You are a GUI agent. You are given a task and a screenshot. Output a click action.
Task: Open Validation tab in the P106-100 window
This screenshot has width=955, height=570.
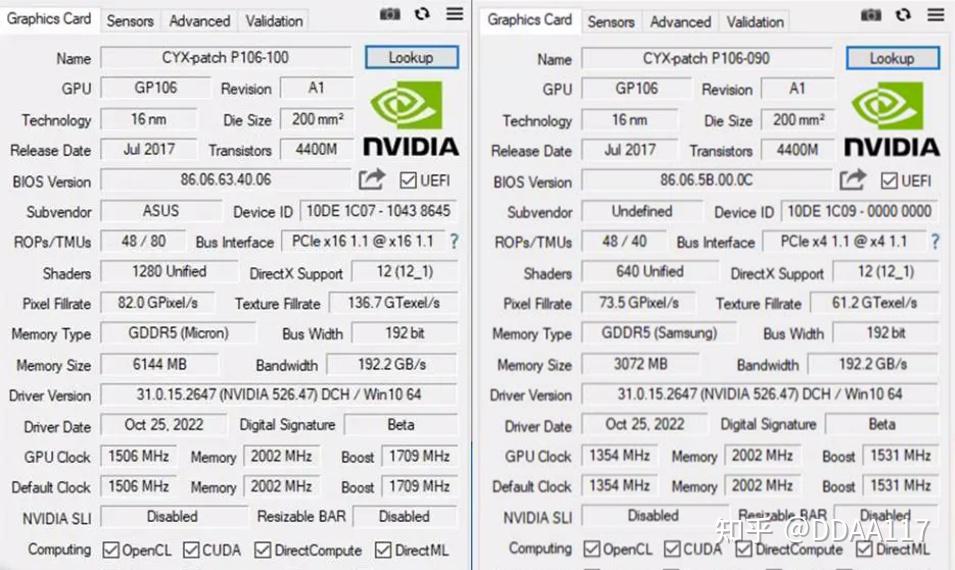point(274,21)
